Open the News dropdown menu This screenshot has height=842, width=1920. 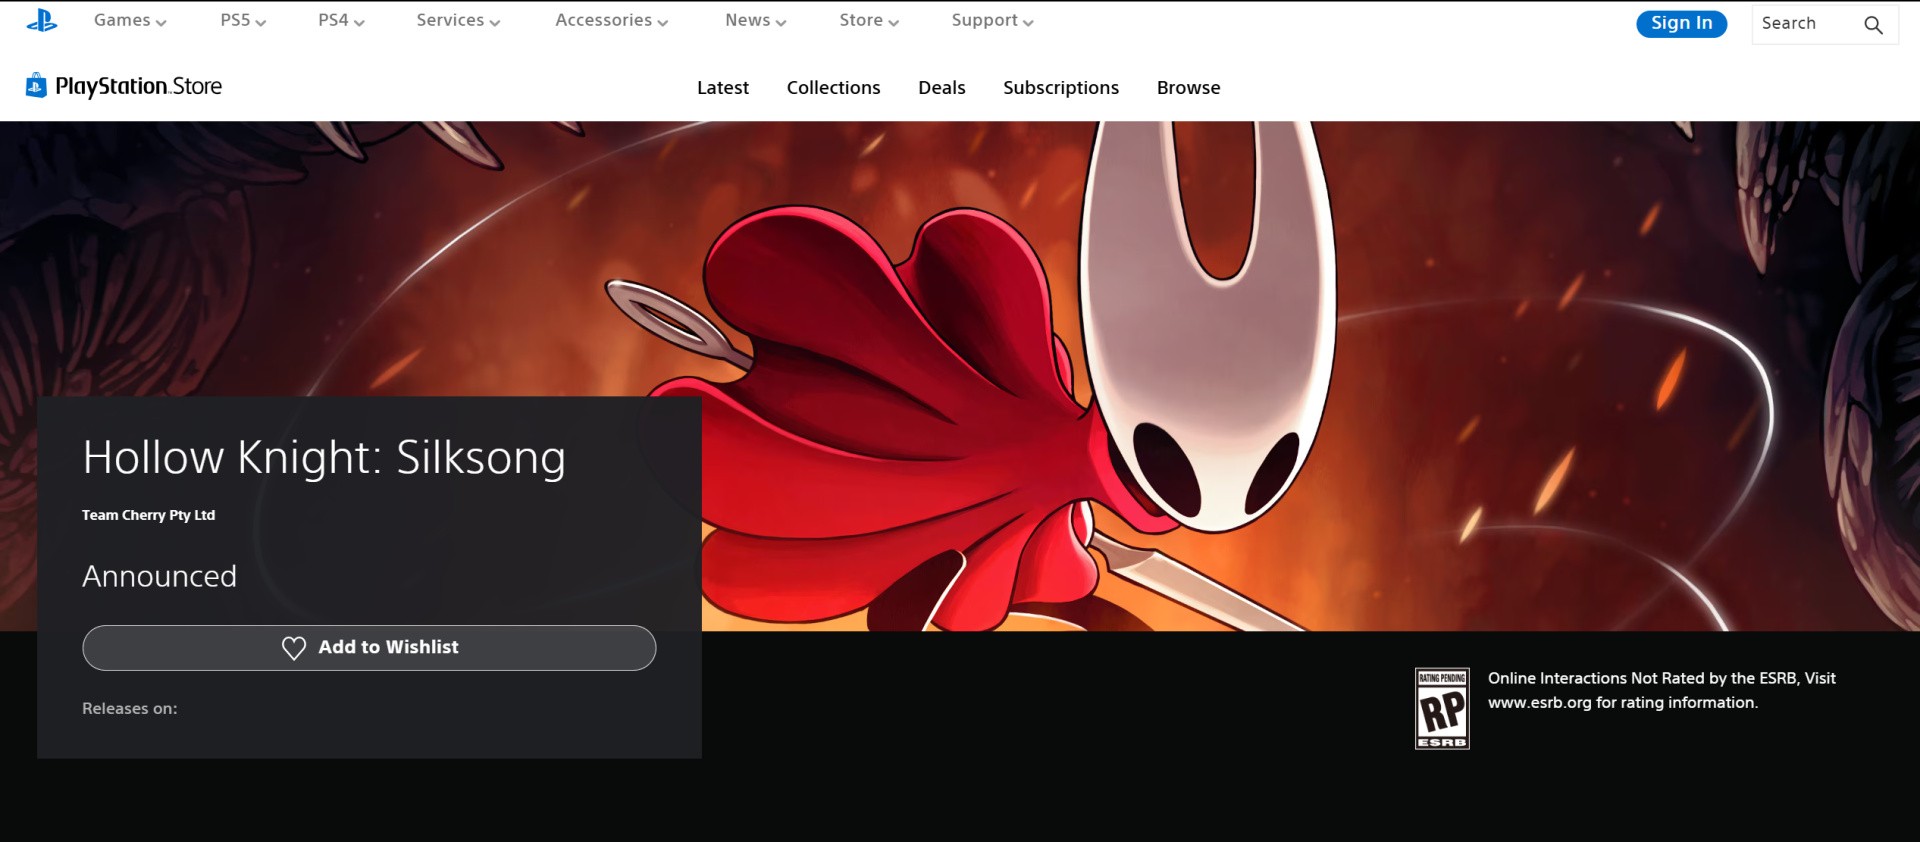coord(755,20)
